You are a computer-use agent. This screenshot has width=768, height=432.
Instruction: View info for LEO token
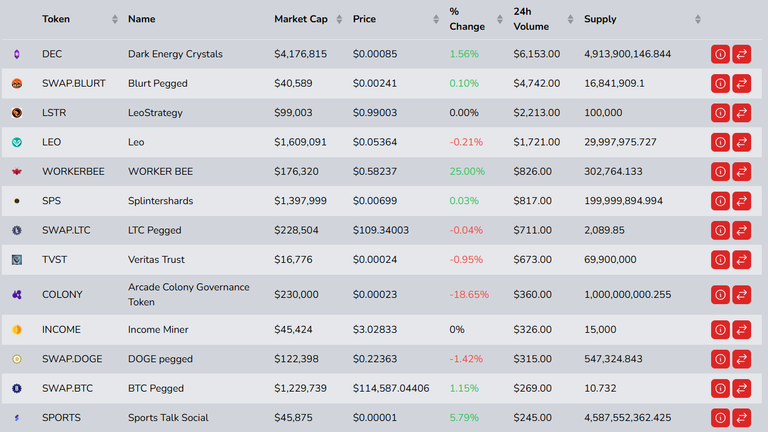(720, 142)
